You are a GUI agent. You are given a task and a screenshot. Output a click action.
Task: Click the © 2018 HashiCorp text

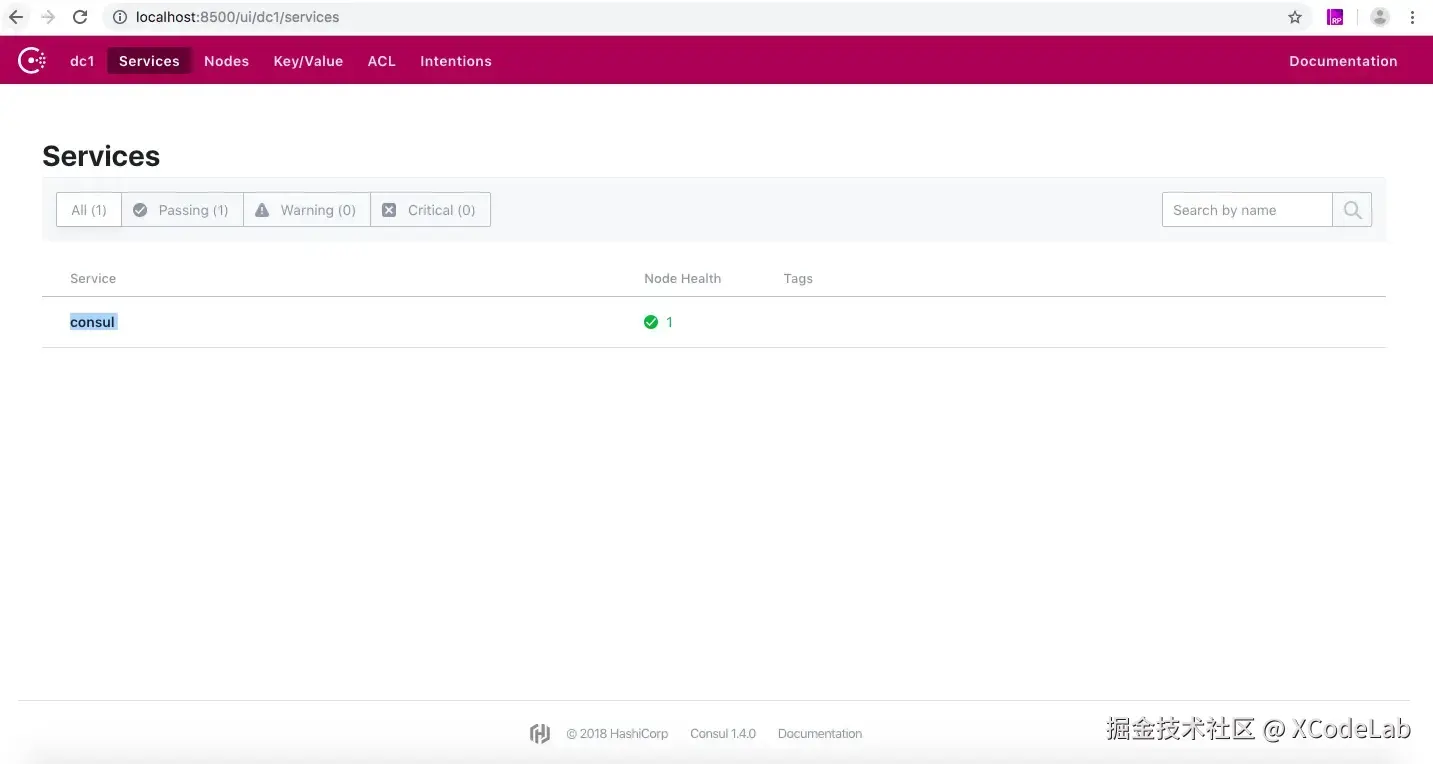click(617, 734)
